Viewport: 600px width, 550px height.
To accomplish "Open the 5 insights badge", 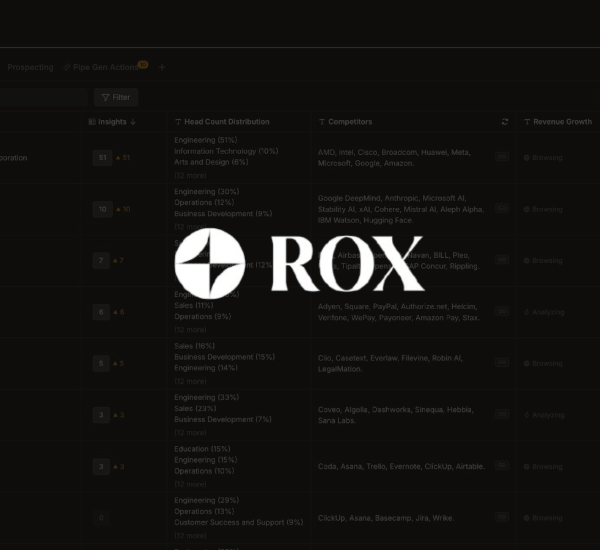I will [x=101, y=364].
